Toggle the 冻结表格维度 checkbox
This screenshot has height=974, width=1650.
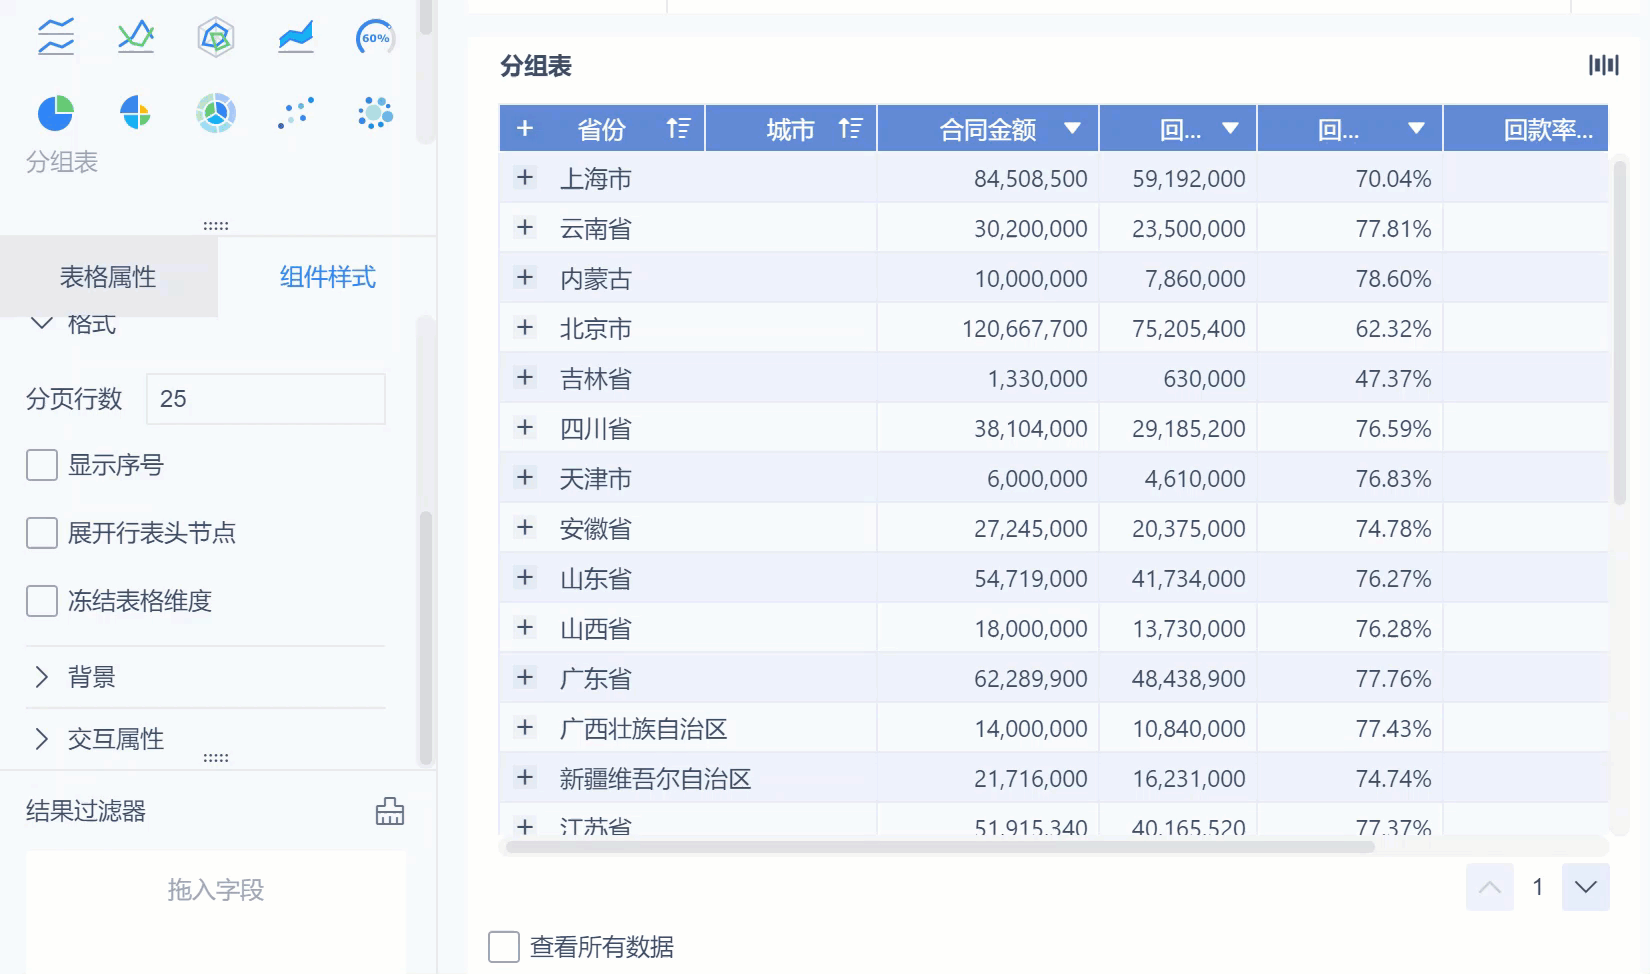[42, 601]
